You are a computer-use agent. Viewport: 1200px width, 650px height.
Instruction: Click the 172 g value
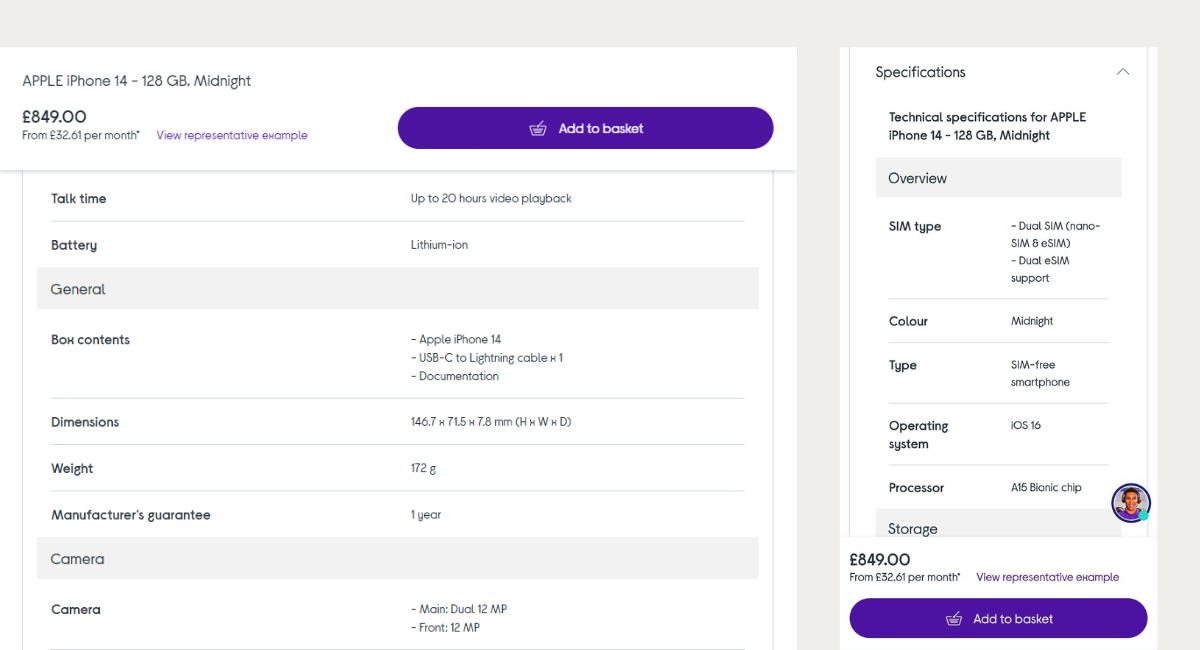coord(423,468)
